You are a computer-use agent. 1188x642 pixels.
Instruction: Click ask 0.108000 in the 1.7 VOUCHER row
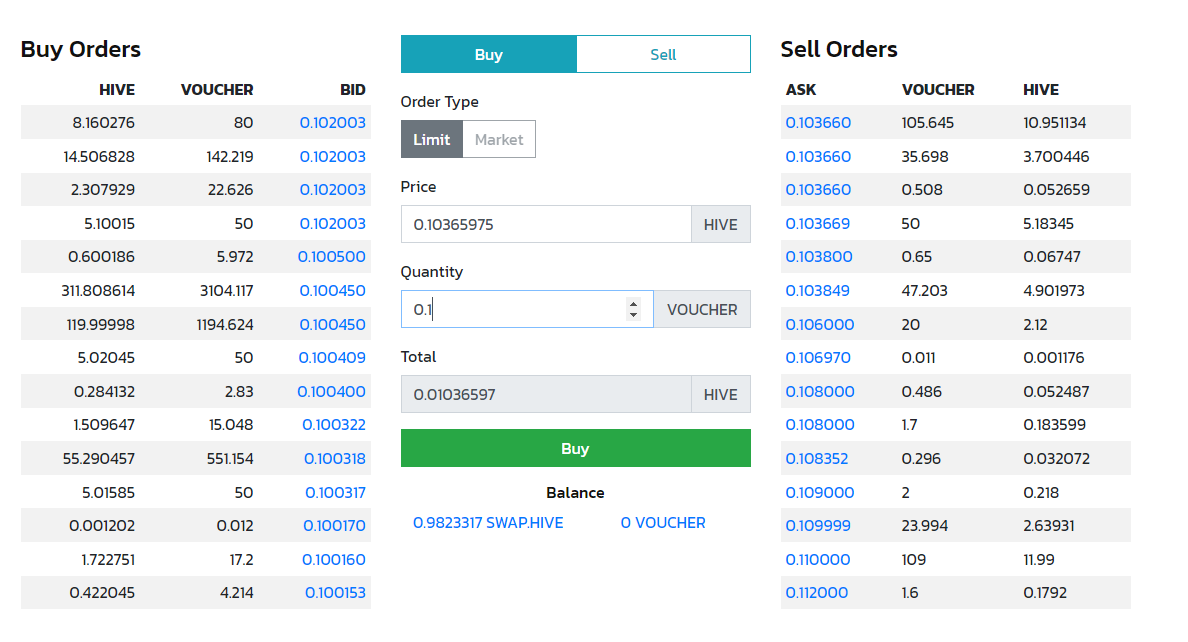pos(820,425)
